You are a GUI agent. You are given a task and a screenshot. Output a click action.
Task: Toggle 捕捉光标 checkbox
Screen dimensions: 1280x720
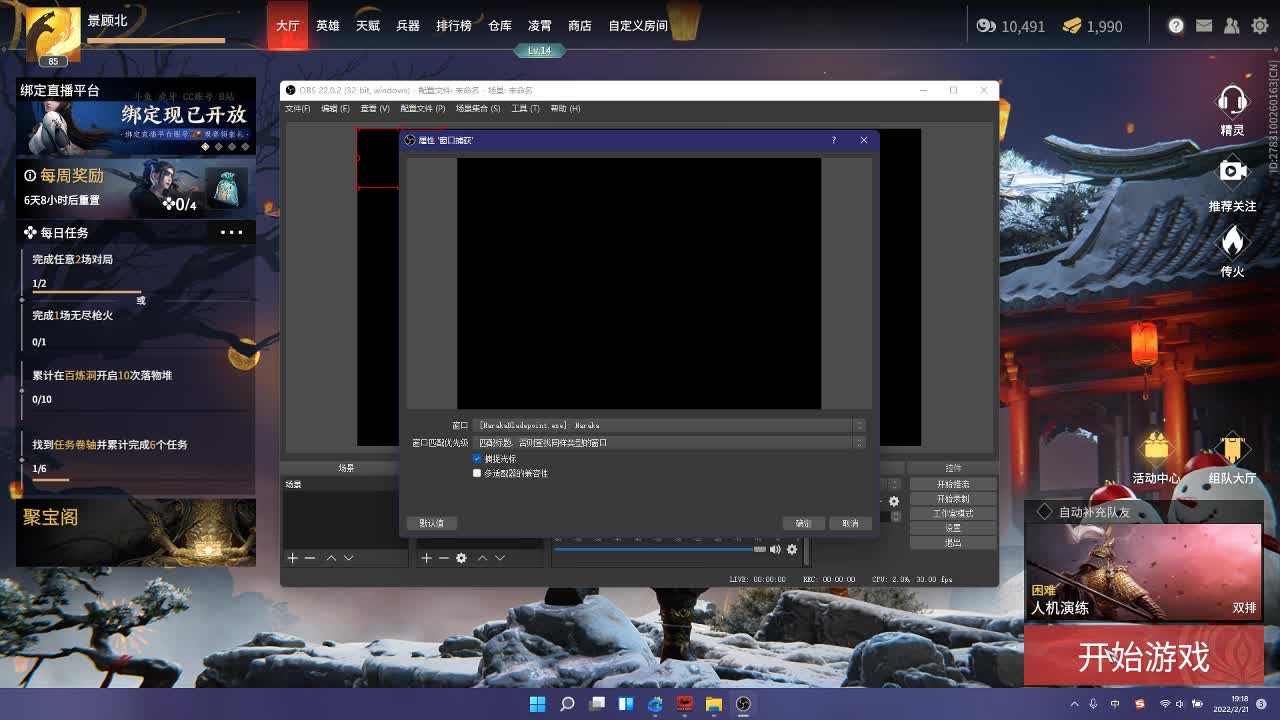pos(477,458)
